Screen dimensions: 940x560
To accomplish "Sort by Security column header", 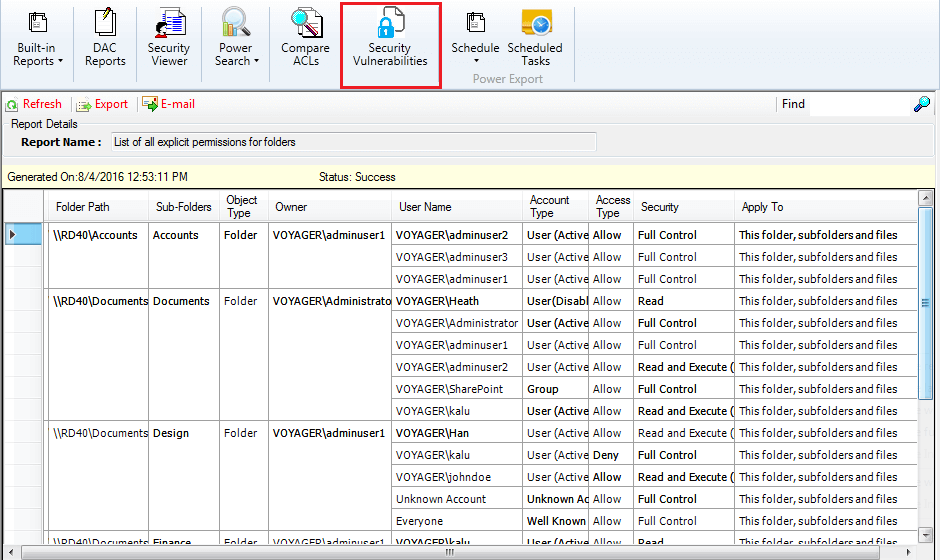I will pyautogui.click(x=684, y=207).
